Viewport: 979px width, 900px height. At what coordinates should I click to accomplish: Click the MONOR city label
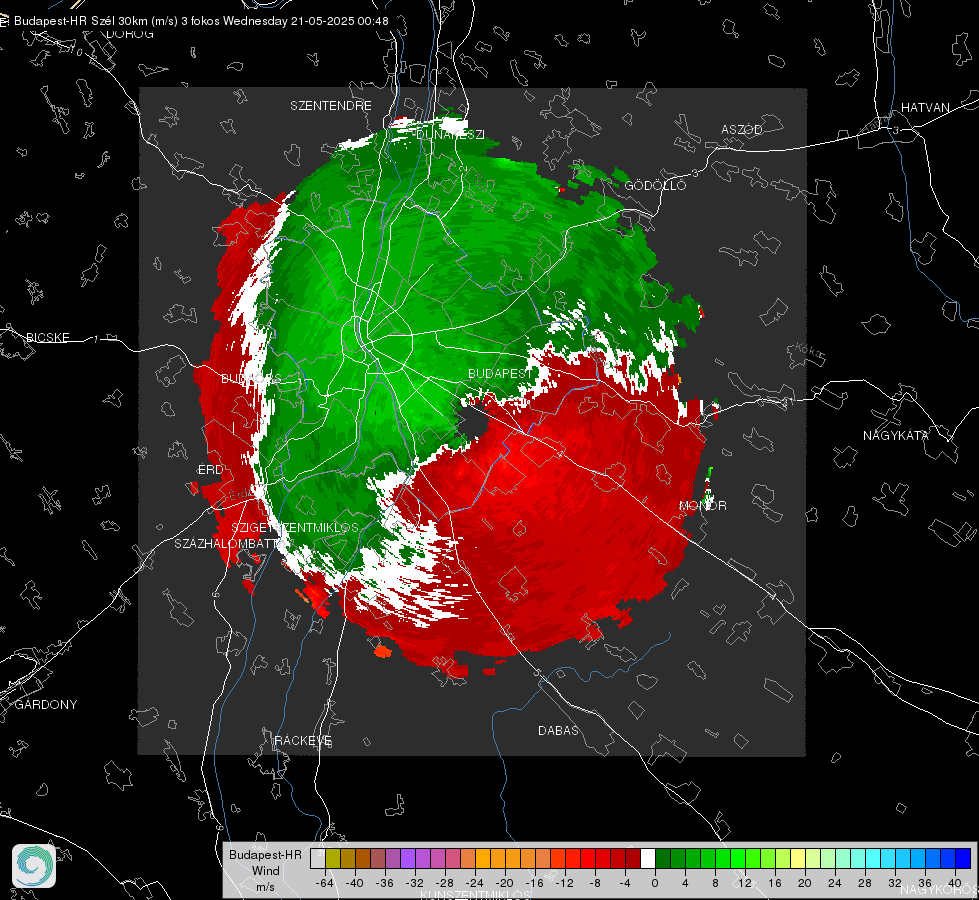(703, 505)
